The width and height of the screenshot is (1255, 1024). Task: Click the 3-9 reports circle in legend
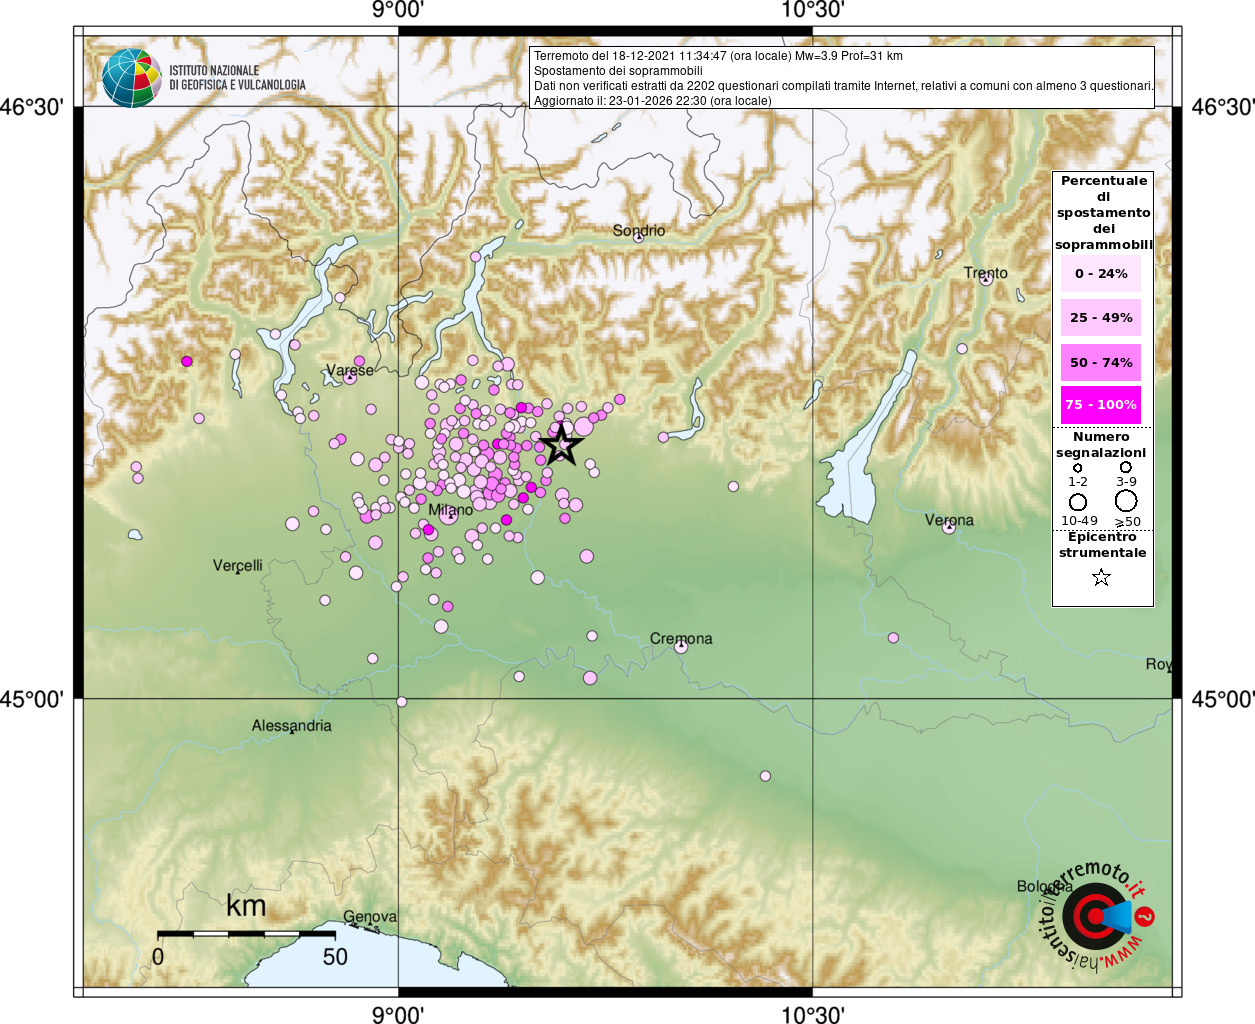[1126, 467]
